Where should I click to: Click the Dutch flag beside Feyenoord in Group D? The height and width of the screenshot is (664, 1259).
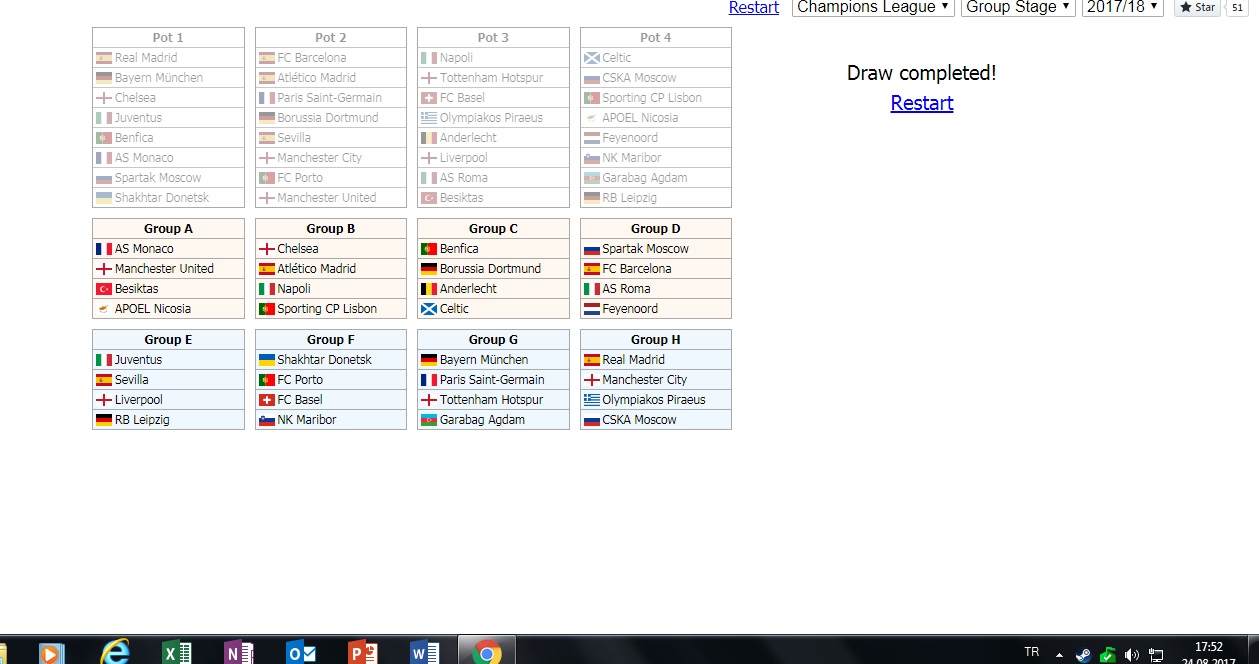pos(591,309)
